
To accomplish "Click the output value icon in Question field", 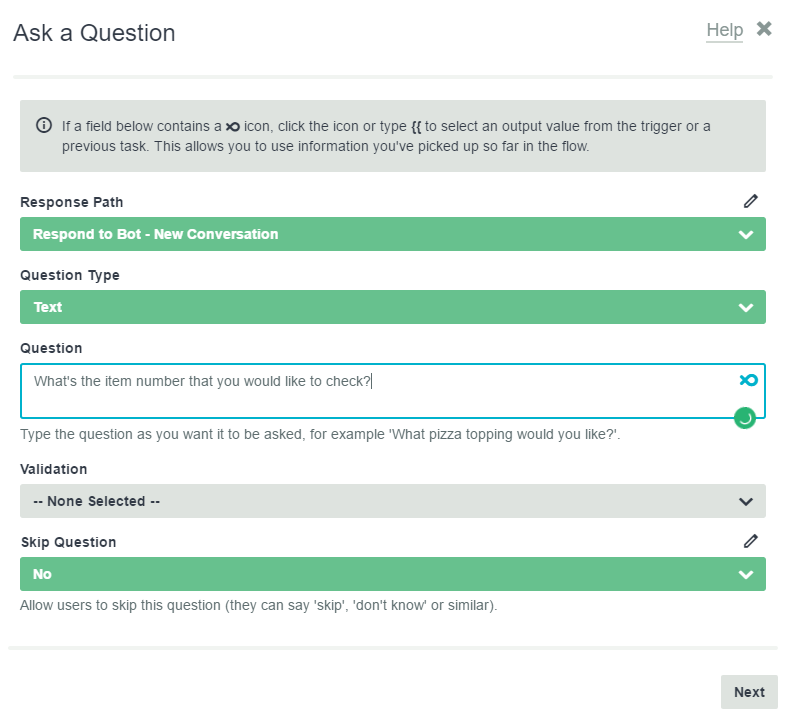I will click(748, 380).
